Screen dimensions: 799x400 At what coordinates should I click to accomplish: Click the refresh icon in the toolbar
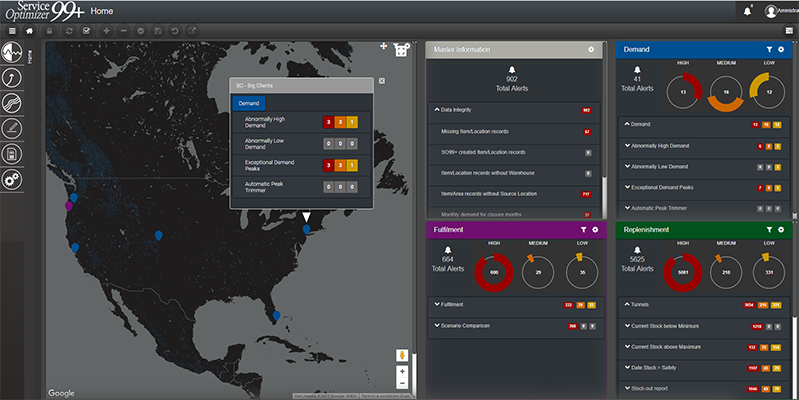tap(68, 31)
